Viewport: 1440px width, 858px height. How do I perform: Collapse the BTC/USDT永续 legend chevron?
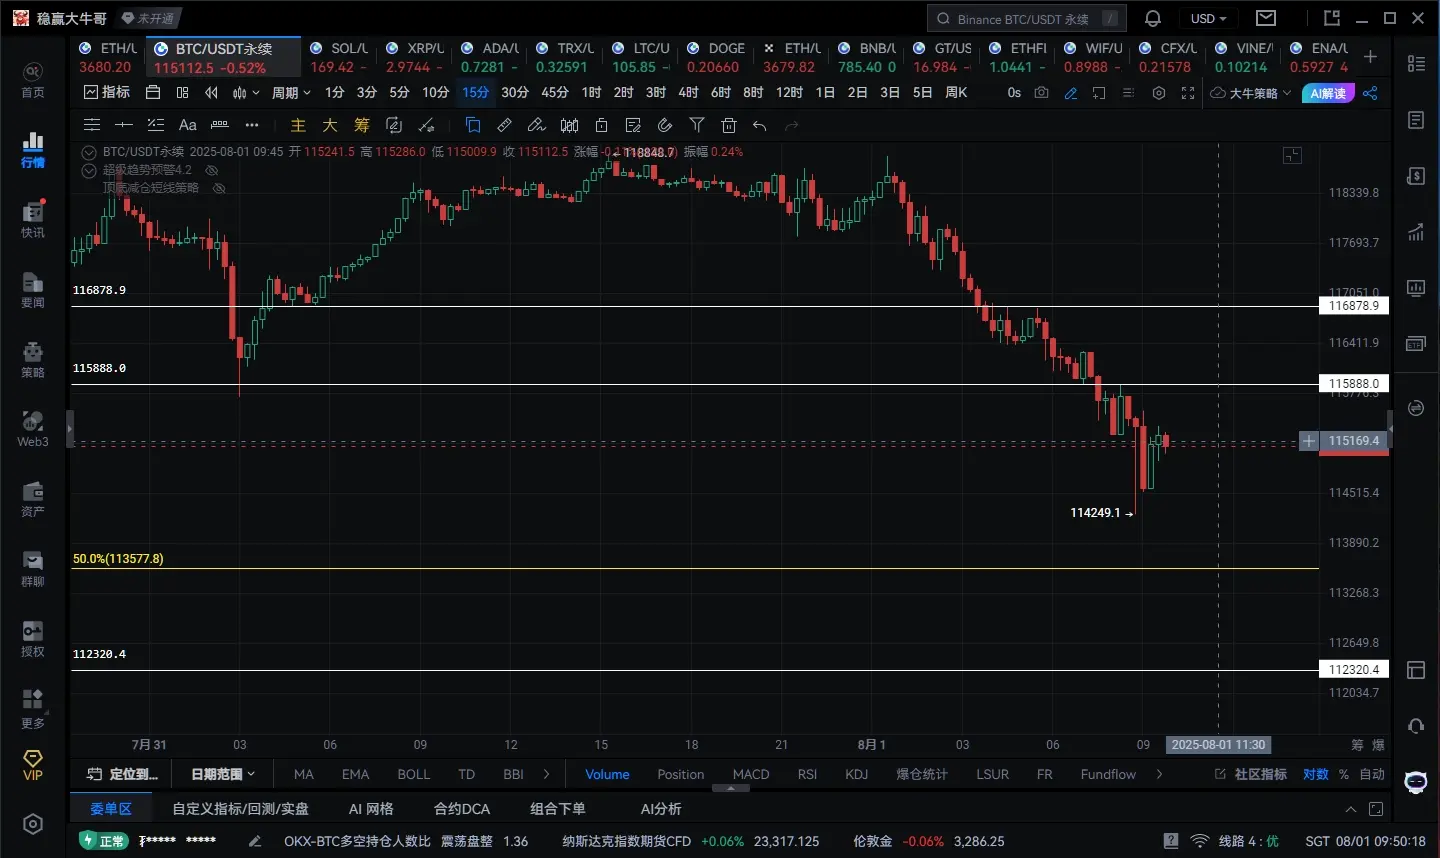click(89, 152)
